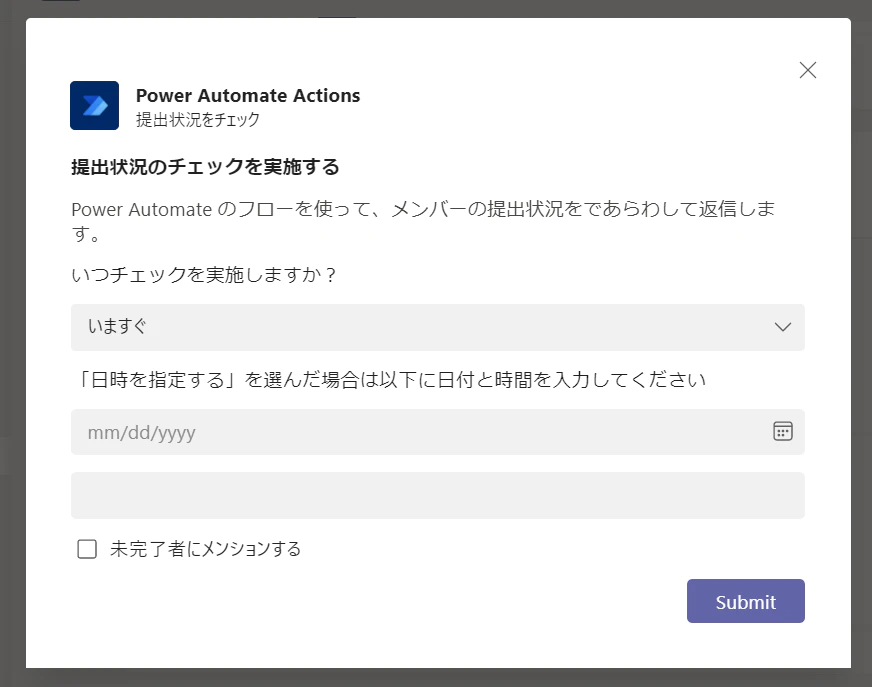The width and height of the screenshot is (872, 687).
Task: Open the calendar date picker icon
Action: (782, 431)
